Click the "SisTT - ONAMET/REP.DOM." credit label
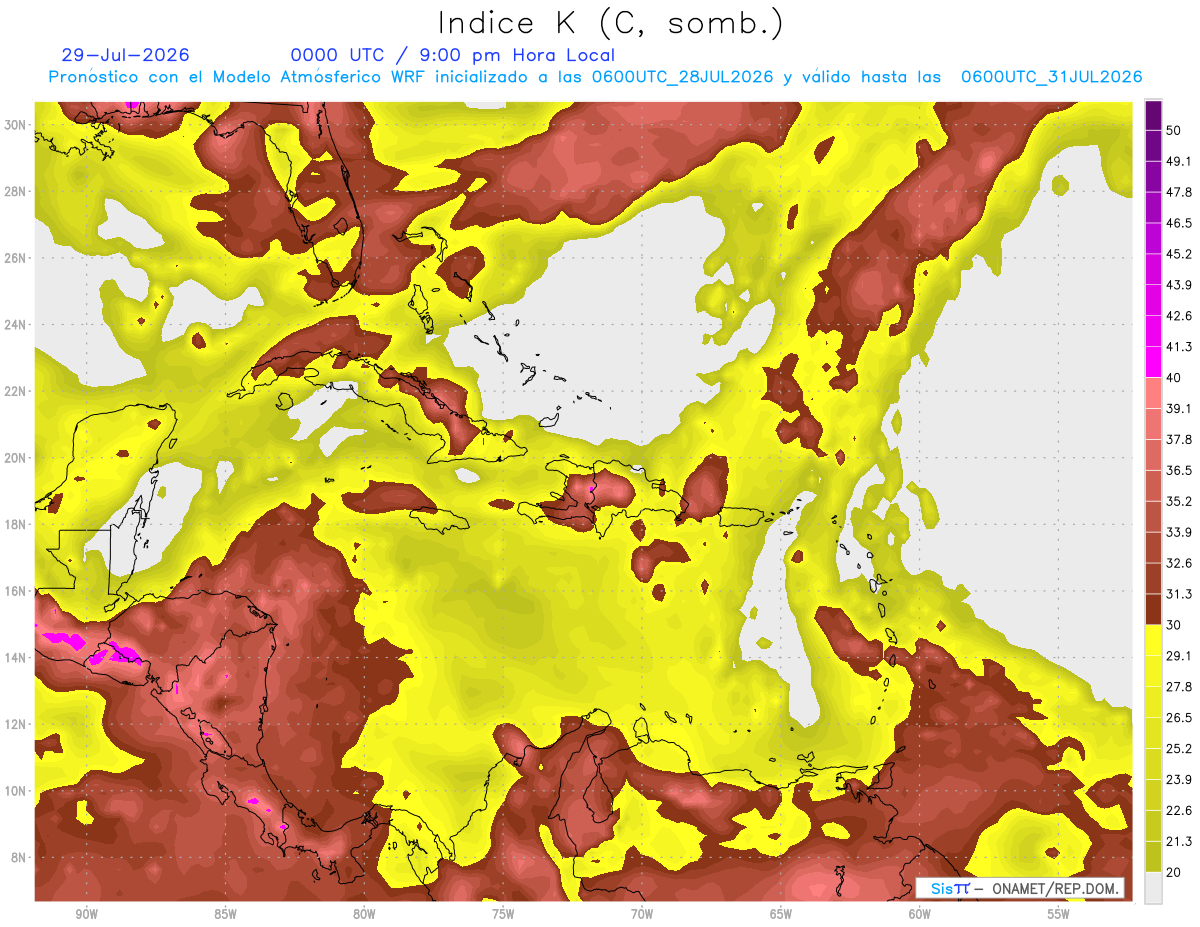1200x927 pixels. (x=1020, y=888)
